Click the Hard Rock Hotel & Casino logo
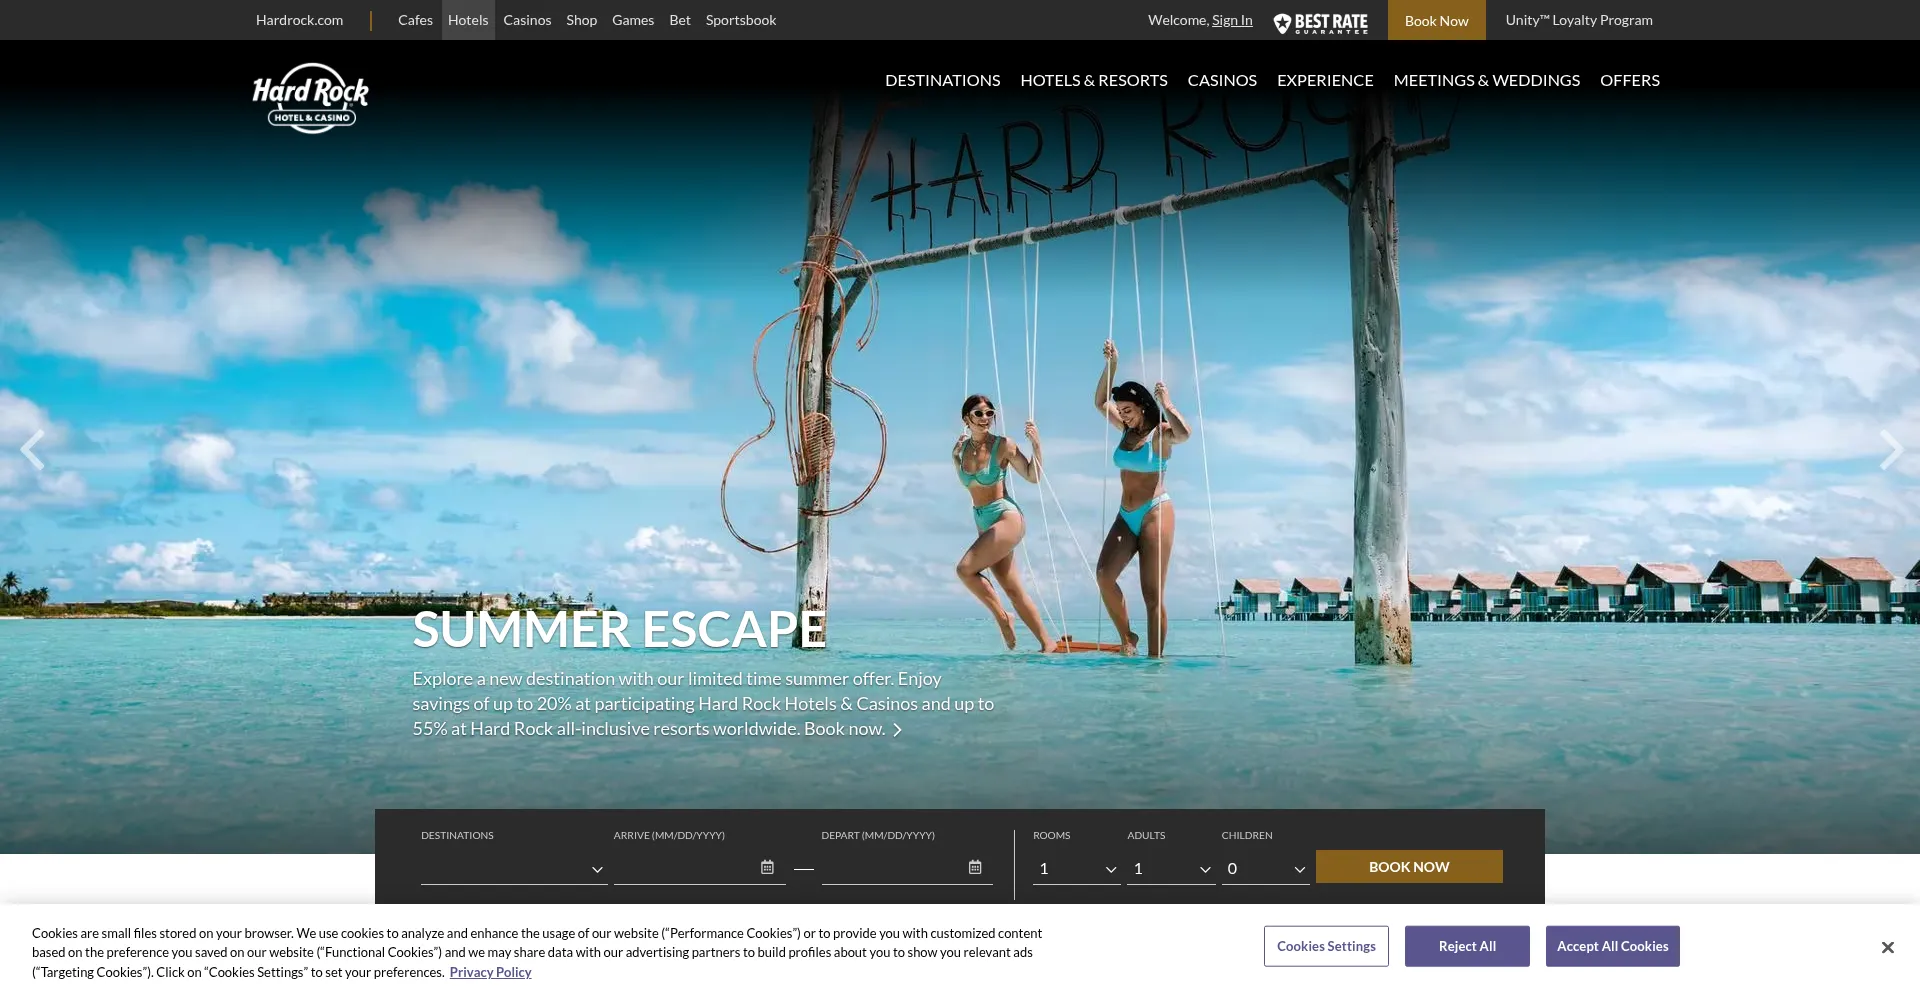Viewport: 1920px width, 993px height. tap(311, 98)
